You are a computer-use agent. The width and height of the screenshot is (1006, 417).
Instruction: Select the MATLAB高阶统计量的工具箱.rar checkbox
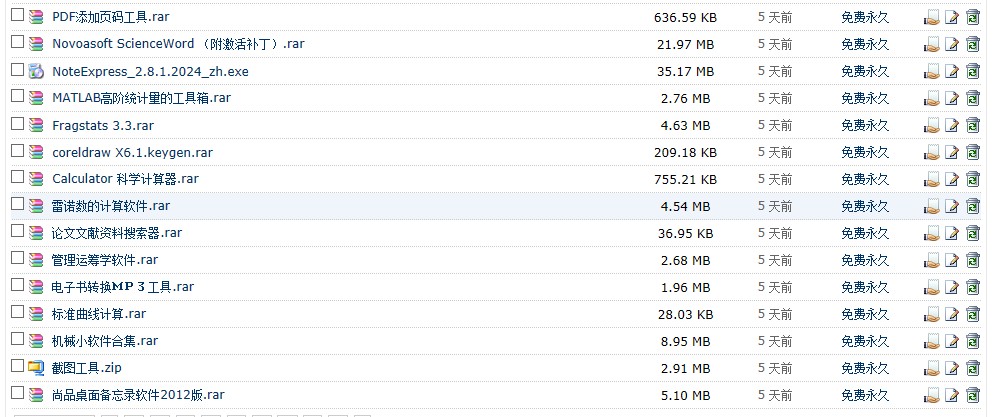(17, 97)
